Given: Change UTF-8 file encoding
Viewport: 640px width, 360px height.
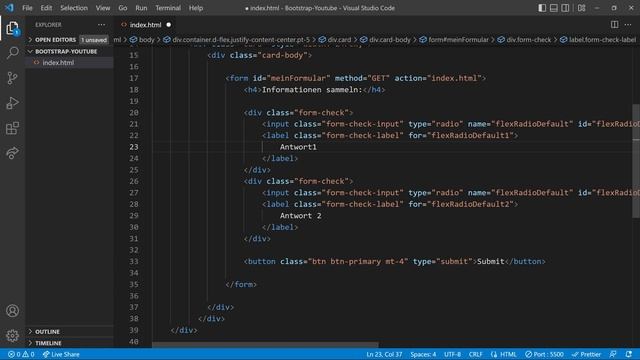Looking at the screenshot, I should click(x=452, y=354).
